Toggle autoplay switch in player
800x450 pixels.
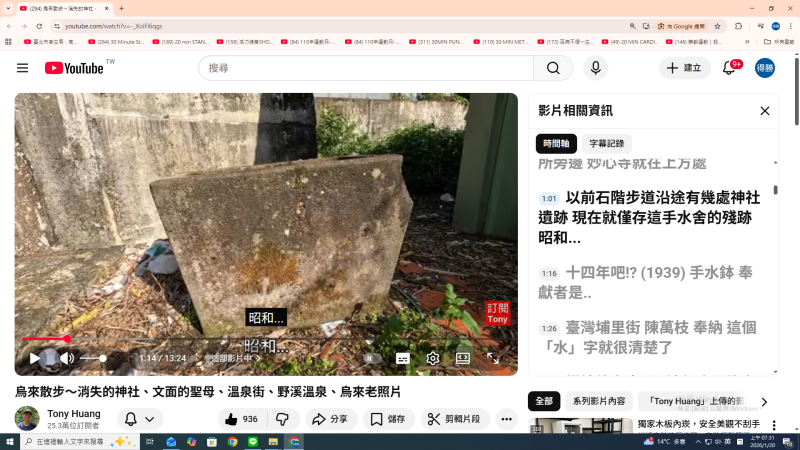(x=372, y=358)
